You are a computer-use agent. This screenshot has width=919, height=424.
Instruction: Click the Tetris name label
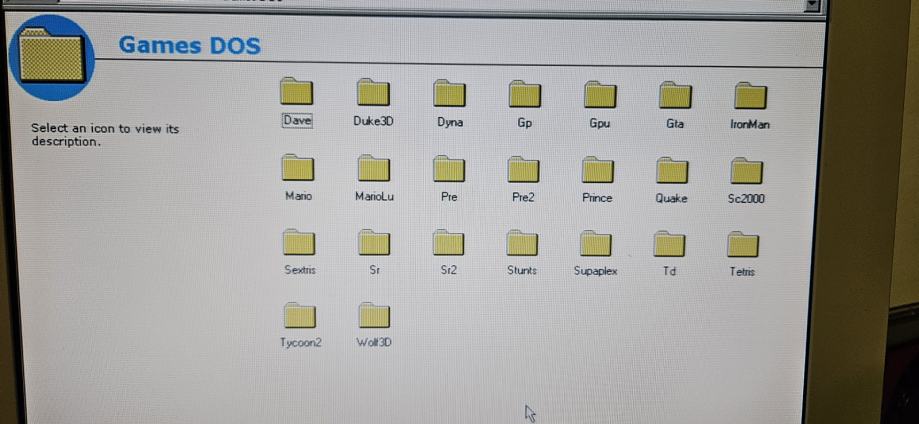(742, 272)
